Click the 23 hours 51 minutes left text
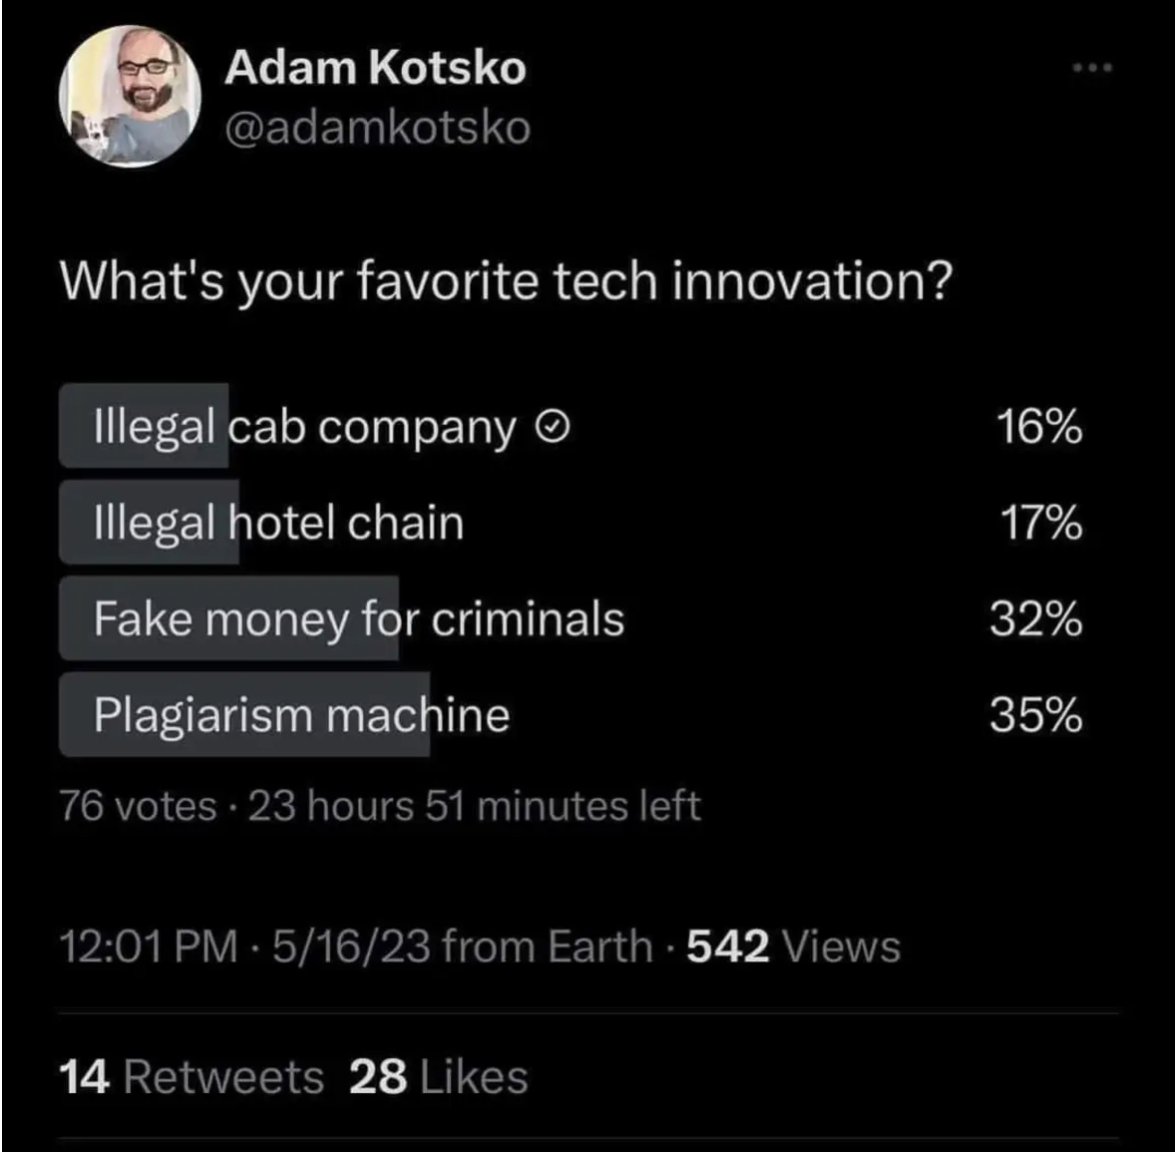 474,806
